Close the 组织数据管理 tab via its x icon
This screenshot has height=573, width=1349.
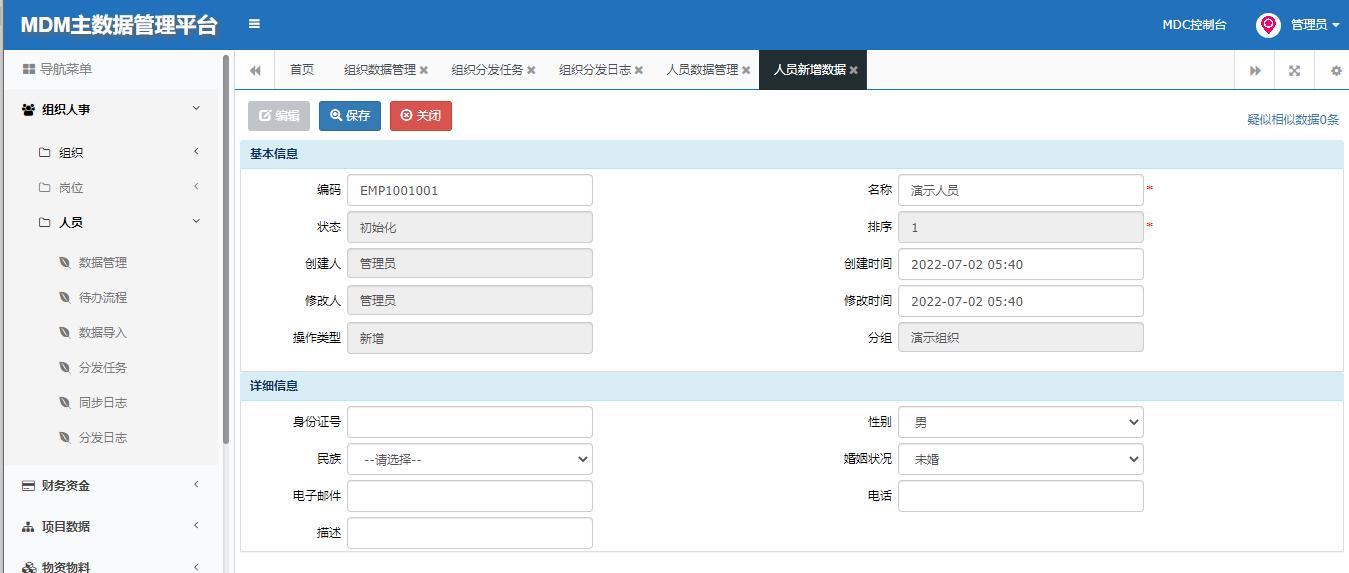tap(424, 70)
